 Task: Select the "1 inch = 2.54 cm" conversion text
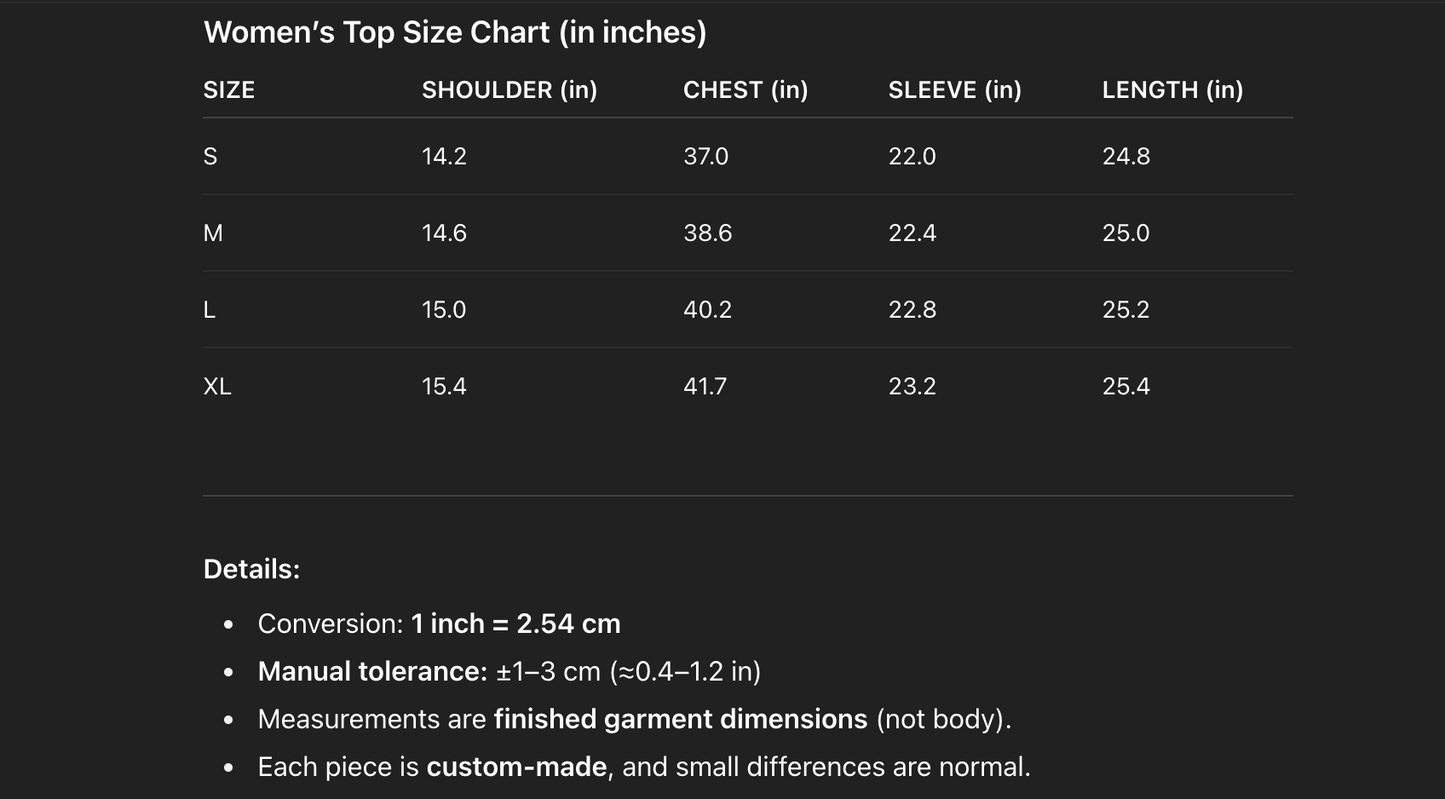(x=516, y=624)
